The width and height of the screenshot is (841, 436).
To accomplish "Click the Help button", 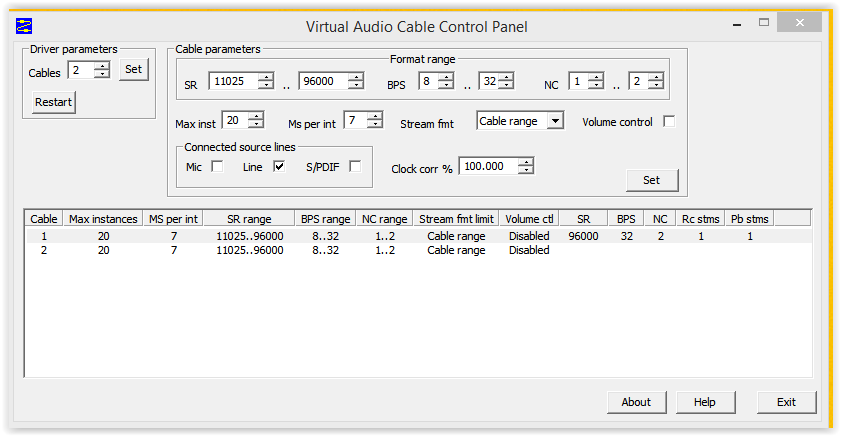I will (705, 402).
